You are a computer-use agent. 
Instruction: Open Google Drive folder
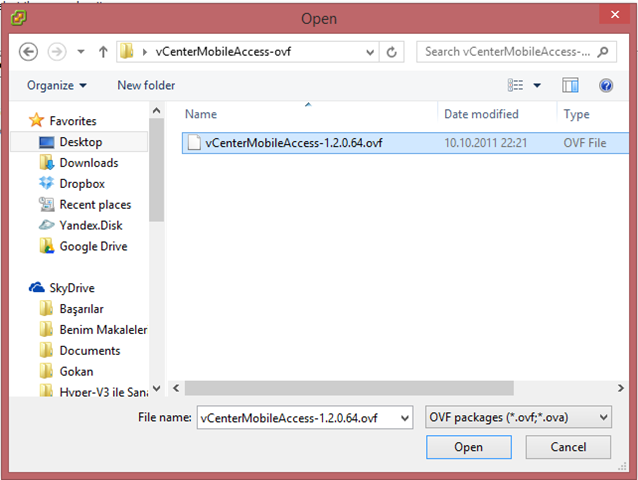pyautogui.click(x=94, y=247)
